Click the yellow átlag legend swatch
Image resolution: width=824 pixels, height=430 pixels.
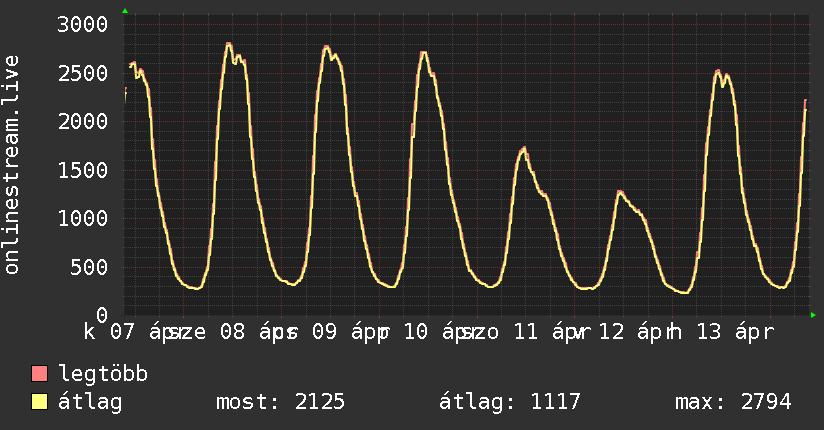[x=40, y=403]
